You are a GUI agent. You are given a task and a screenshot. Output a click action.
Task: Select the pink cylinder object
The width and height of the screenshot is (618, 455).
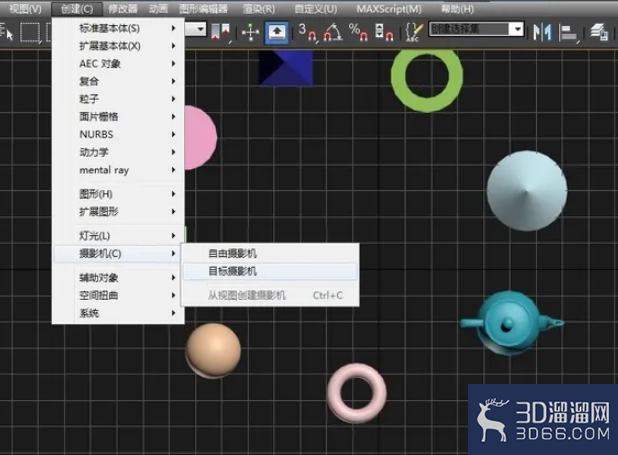(201, 138)
